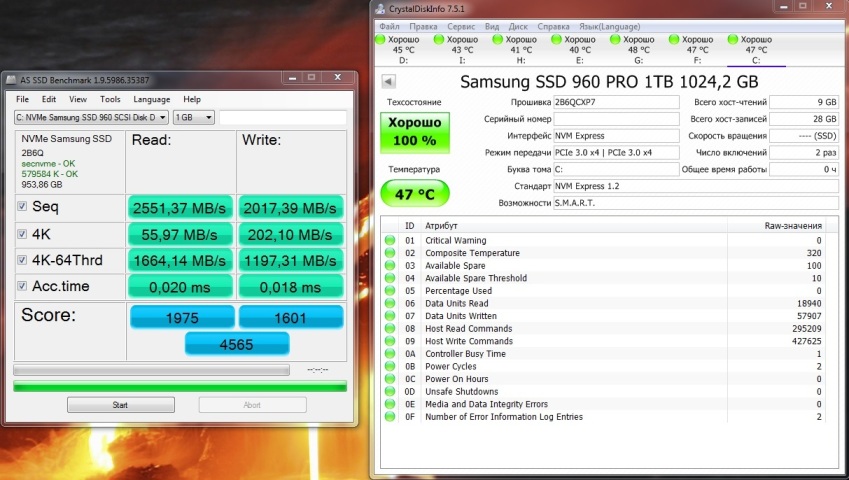The width and height of the screenshot is (849, 480).
Task: Click green status dot for Data Units Read
Action: [x=390, y=303]
